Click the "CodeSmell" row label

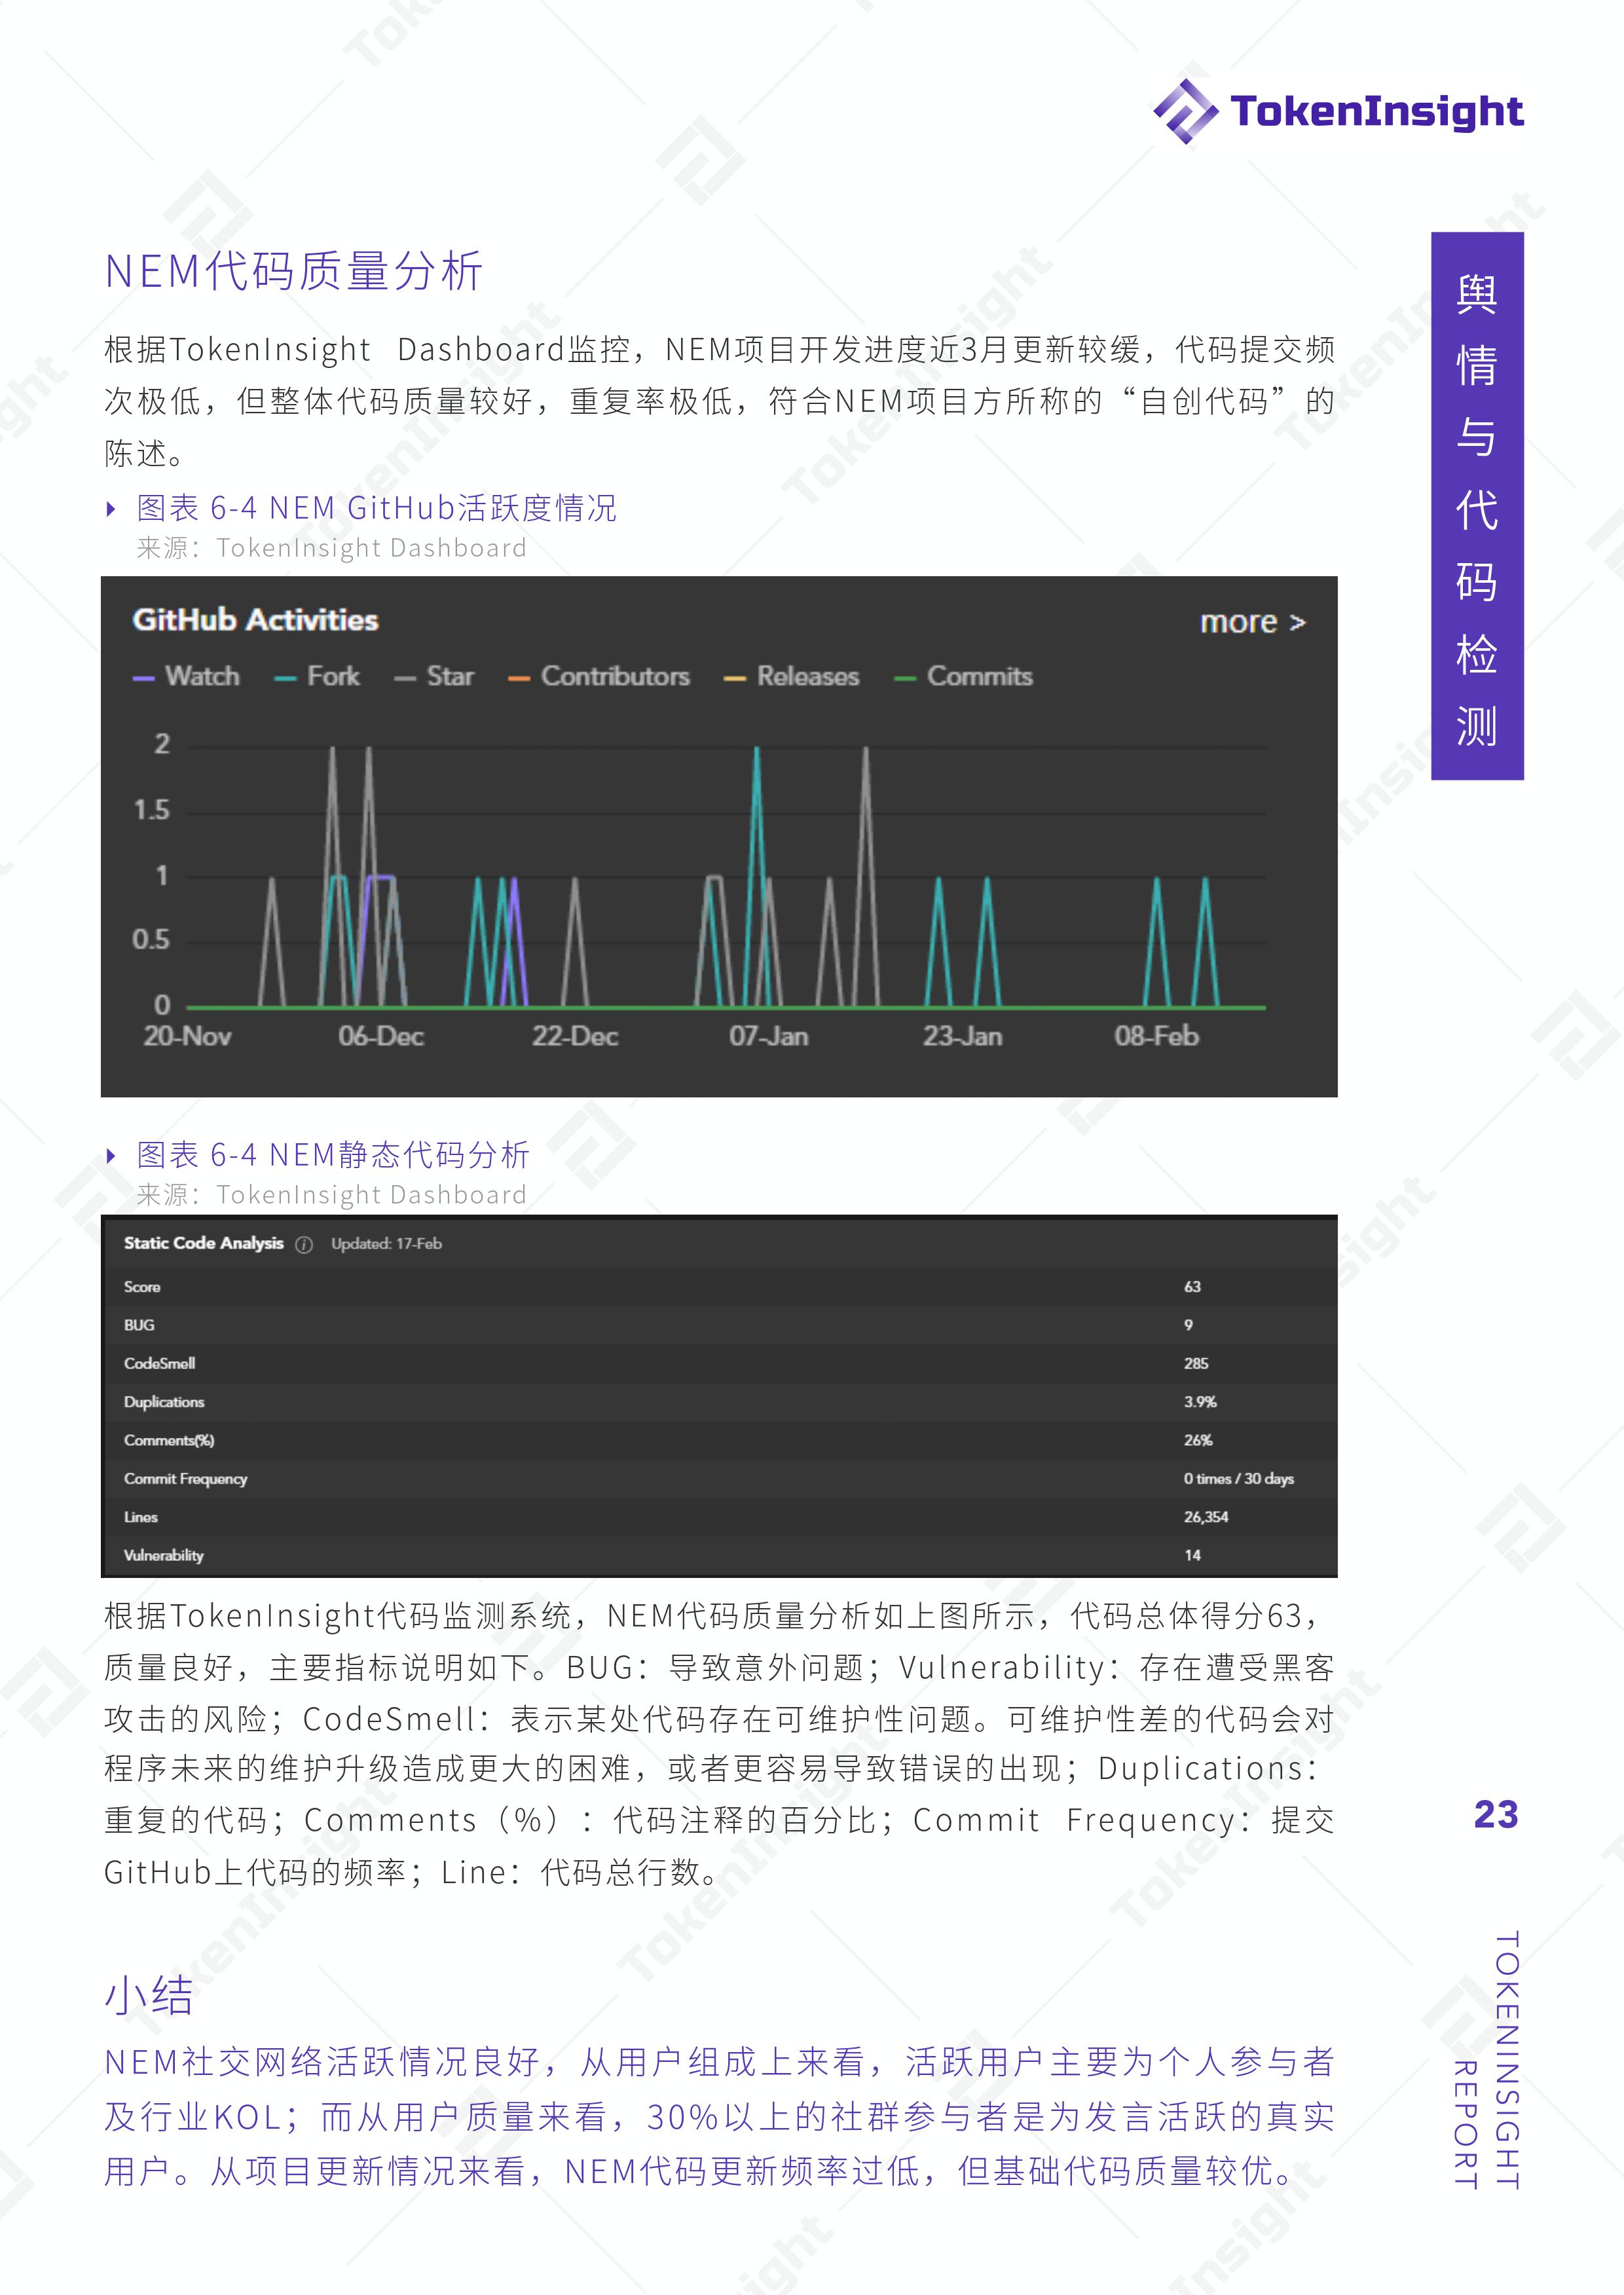pyautogui.click(x=159, y=1363)
